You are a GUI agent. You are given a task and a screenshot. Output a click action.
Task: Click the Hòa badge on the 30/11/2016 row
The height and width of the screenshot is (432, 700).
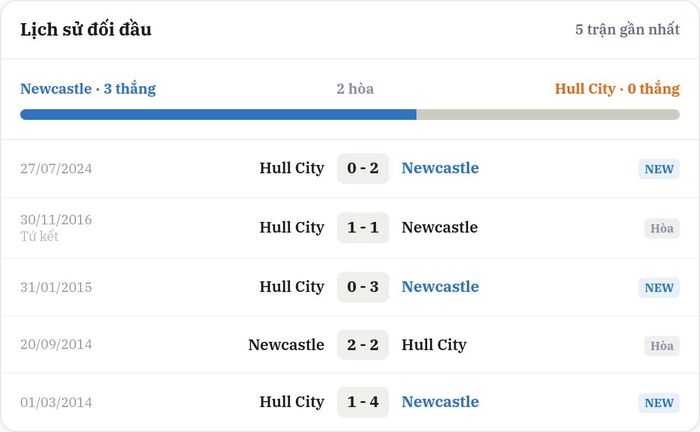(x=662, y=228)
